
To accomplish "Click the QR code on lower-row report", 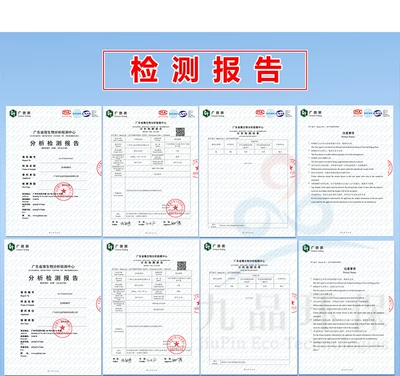I will [181, 265].
